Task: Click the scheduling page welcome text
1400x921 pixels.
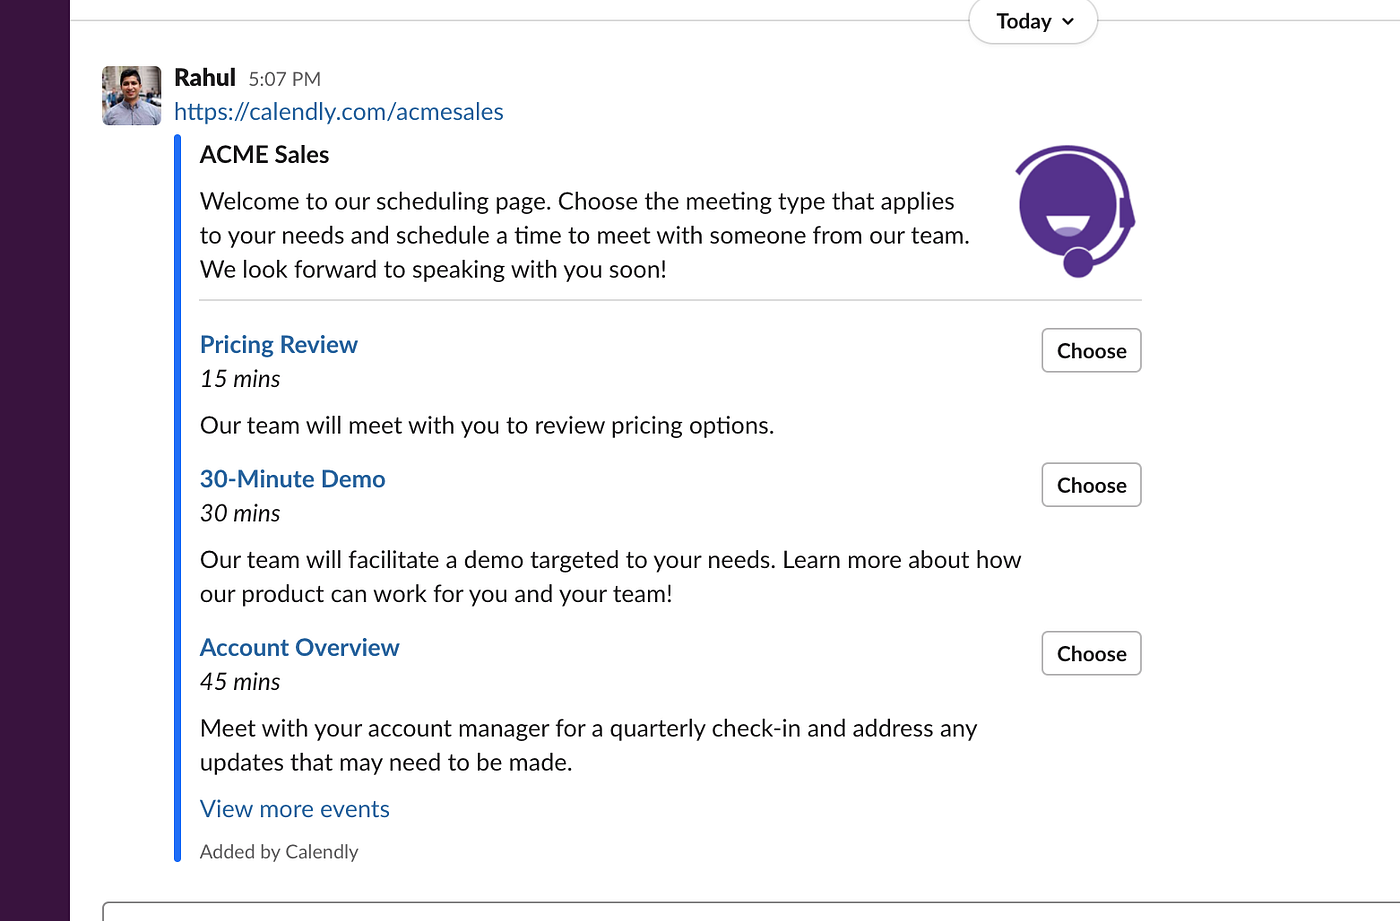Action: (585, 235)
